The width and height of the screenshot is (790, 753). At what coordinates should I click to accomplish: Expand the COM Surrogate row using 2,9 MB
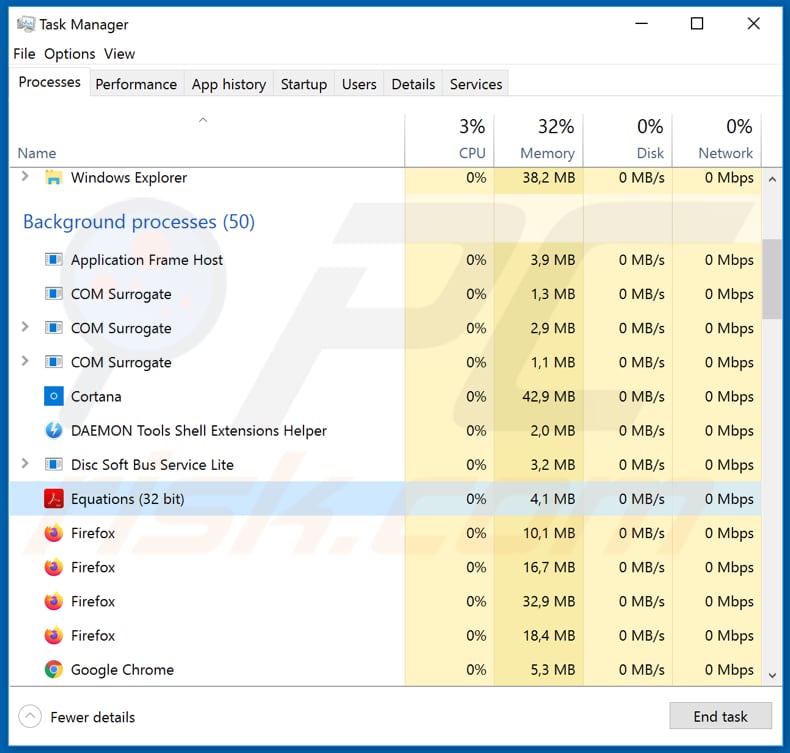click(25, 327)
